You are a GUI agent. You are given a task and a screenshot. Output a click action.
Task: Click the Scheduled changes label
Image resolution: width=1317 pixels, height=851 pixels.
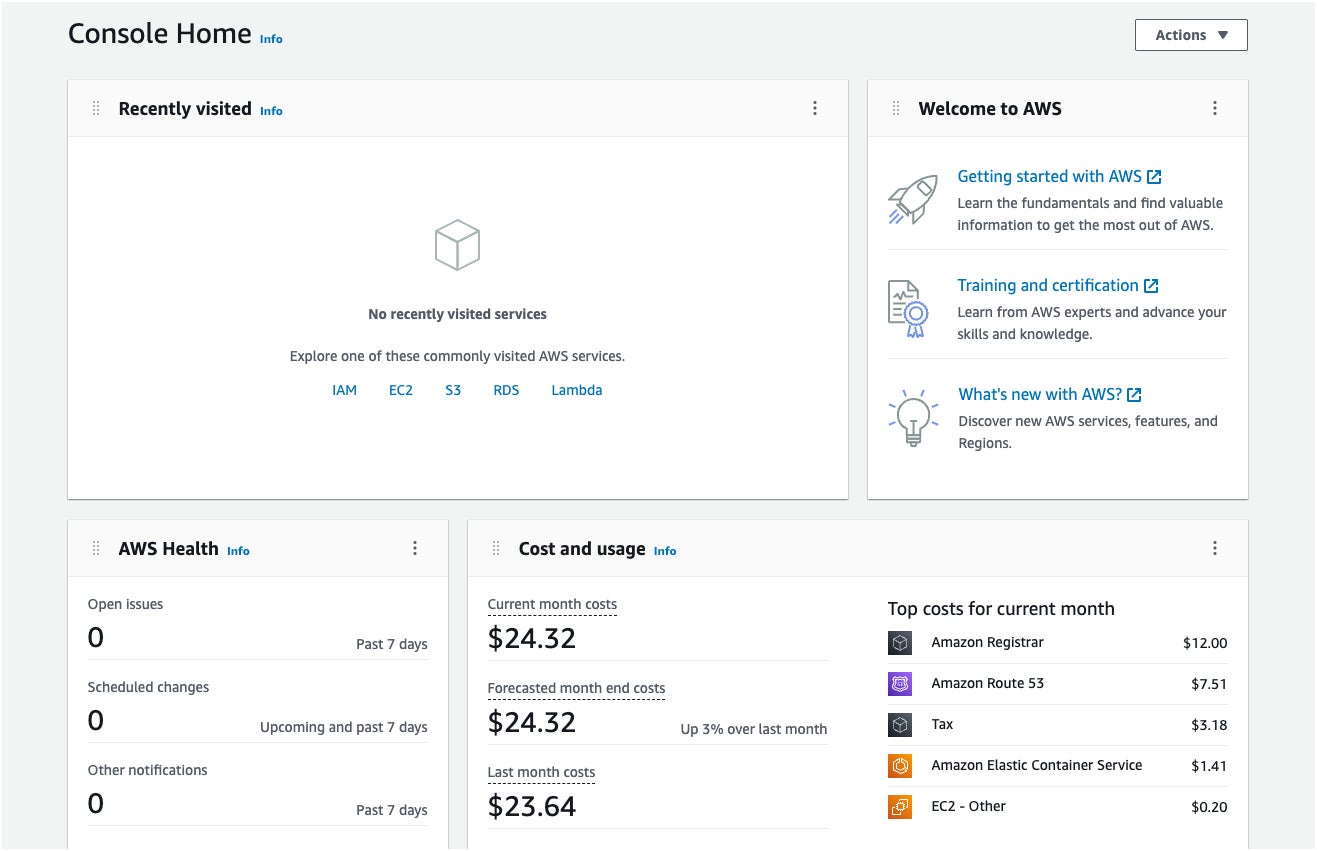148,687
